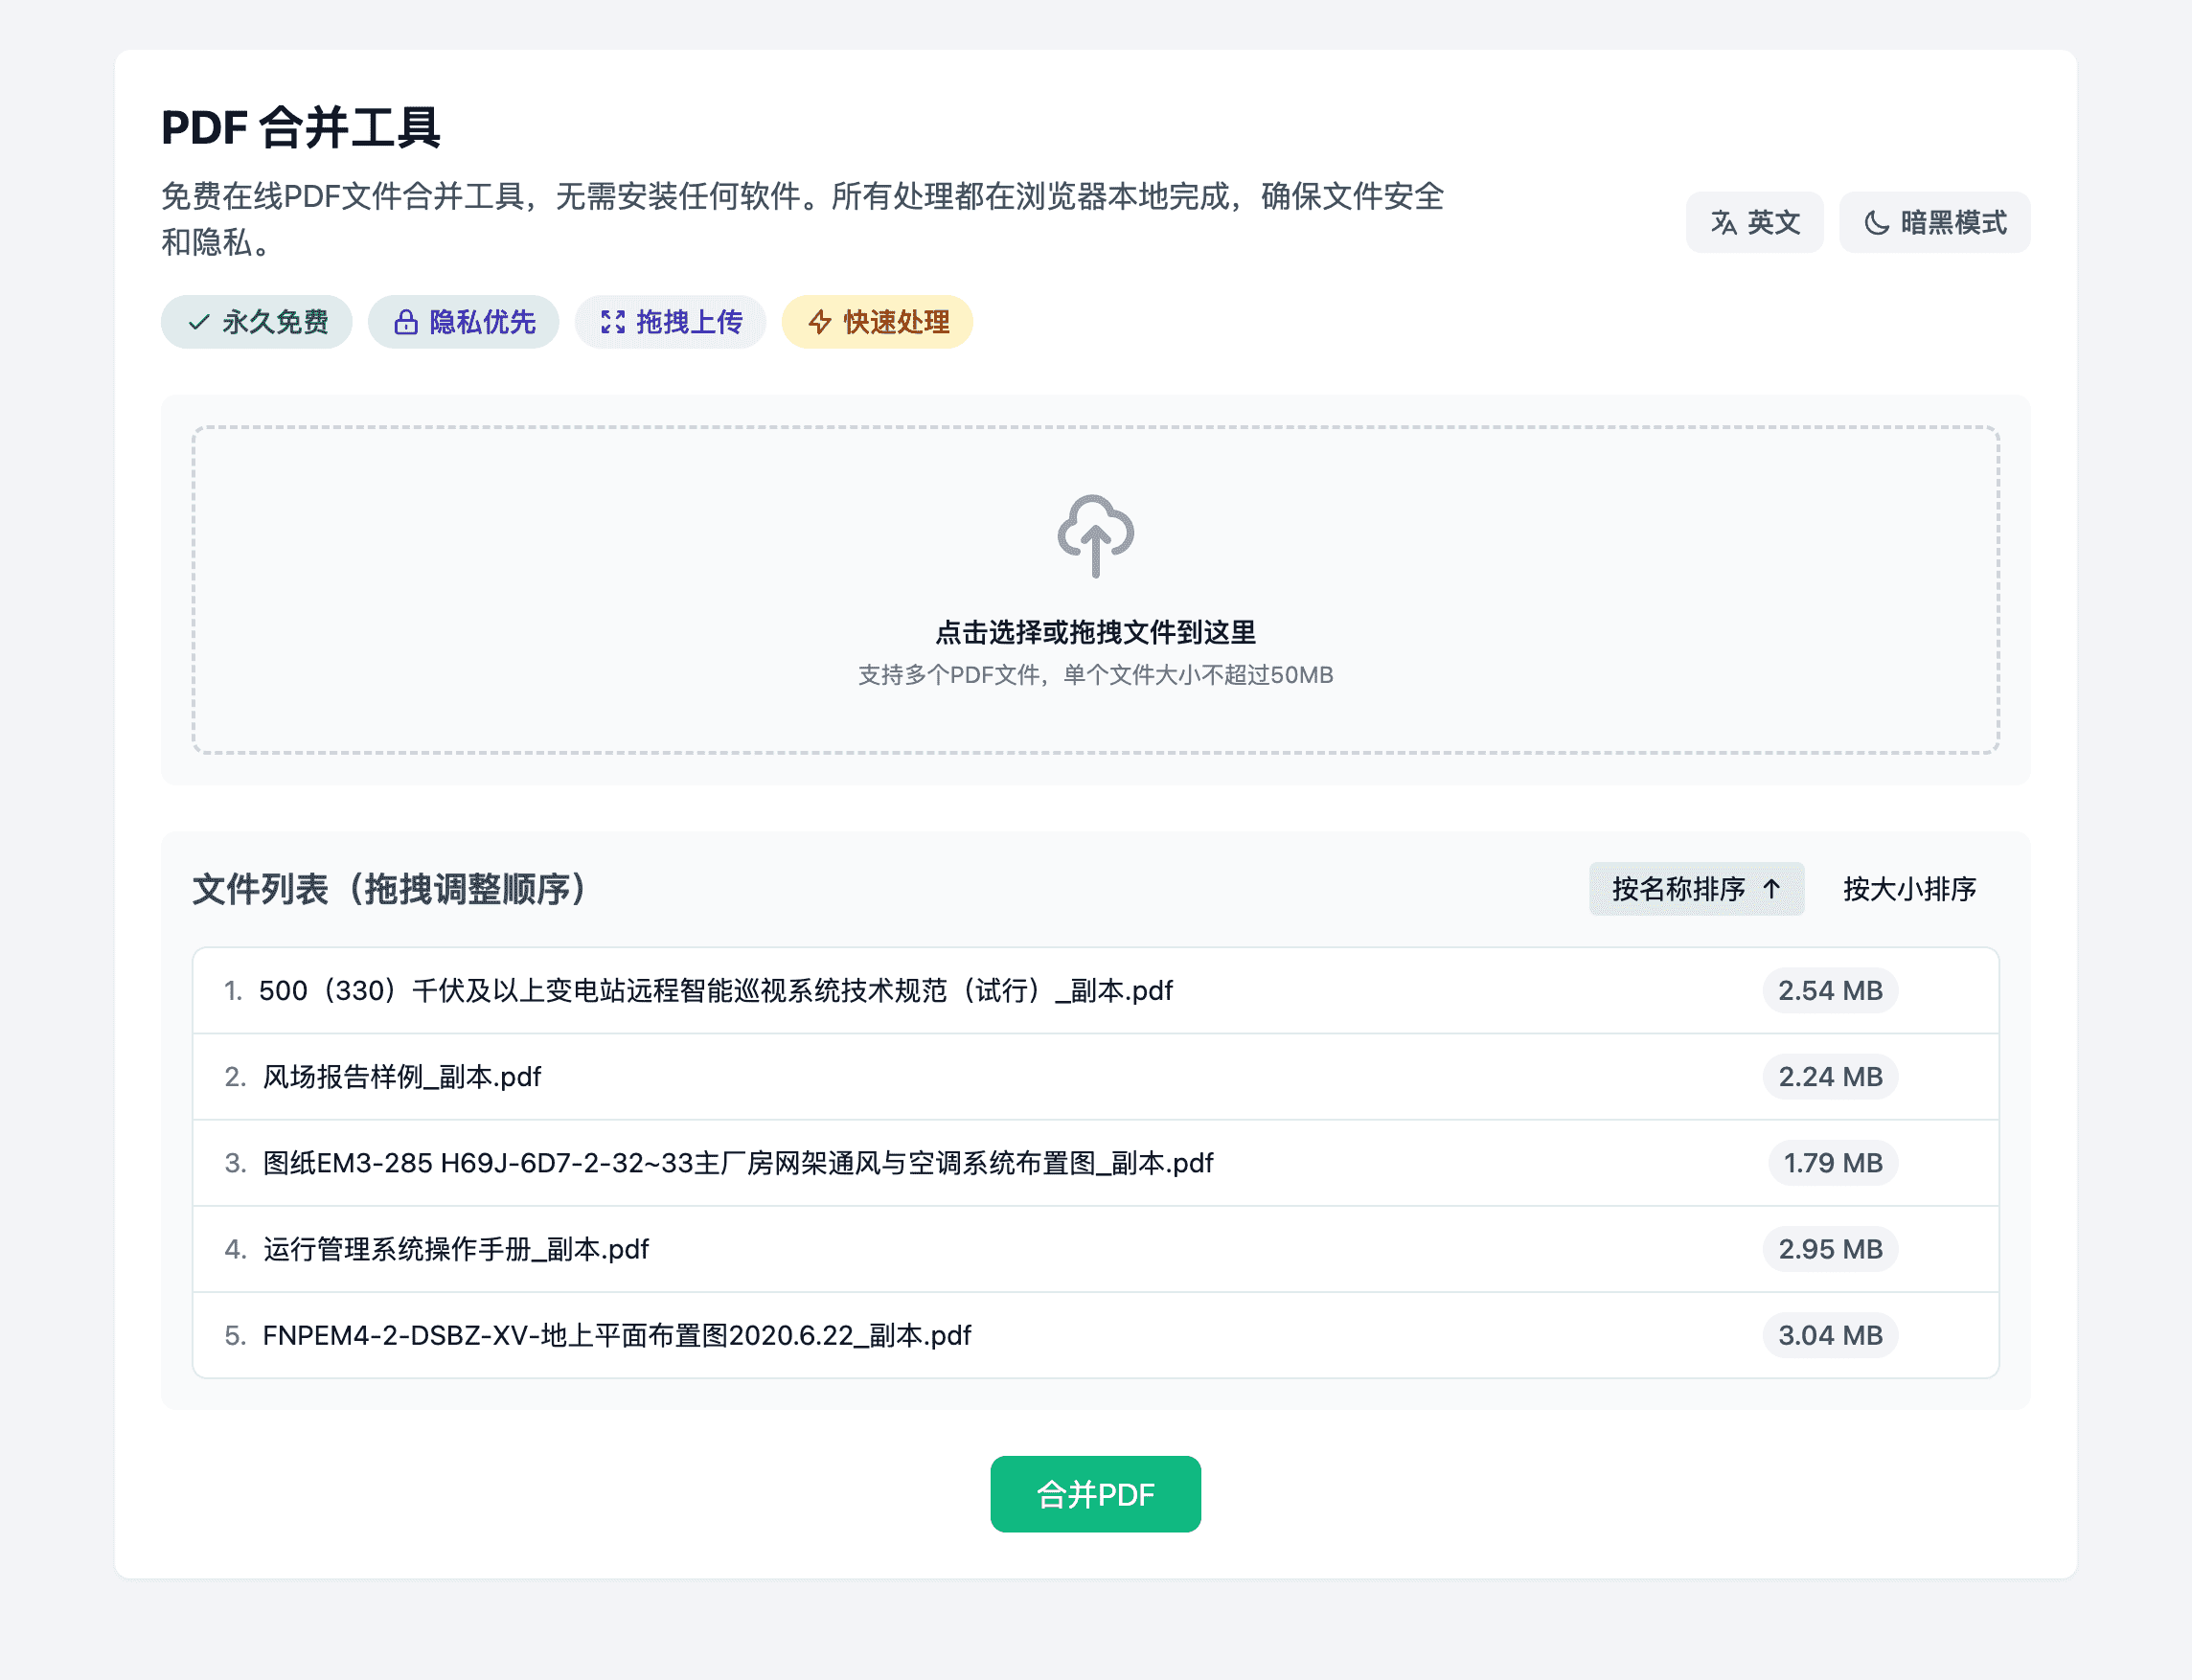This screenshot has width=2192, height=1680.
Task: Click the lightning icon in 快速处理 badge
Action: [820, 322]
